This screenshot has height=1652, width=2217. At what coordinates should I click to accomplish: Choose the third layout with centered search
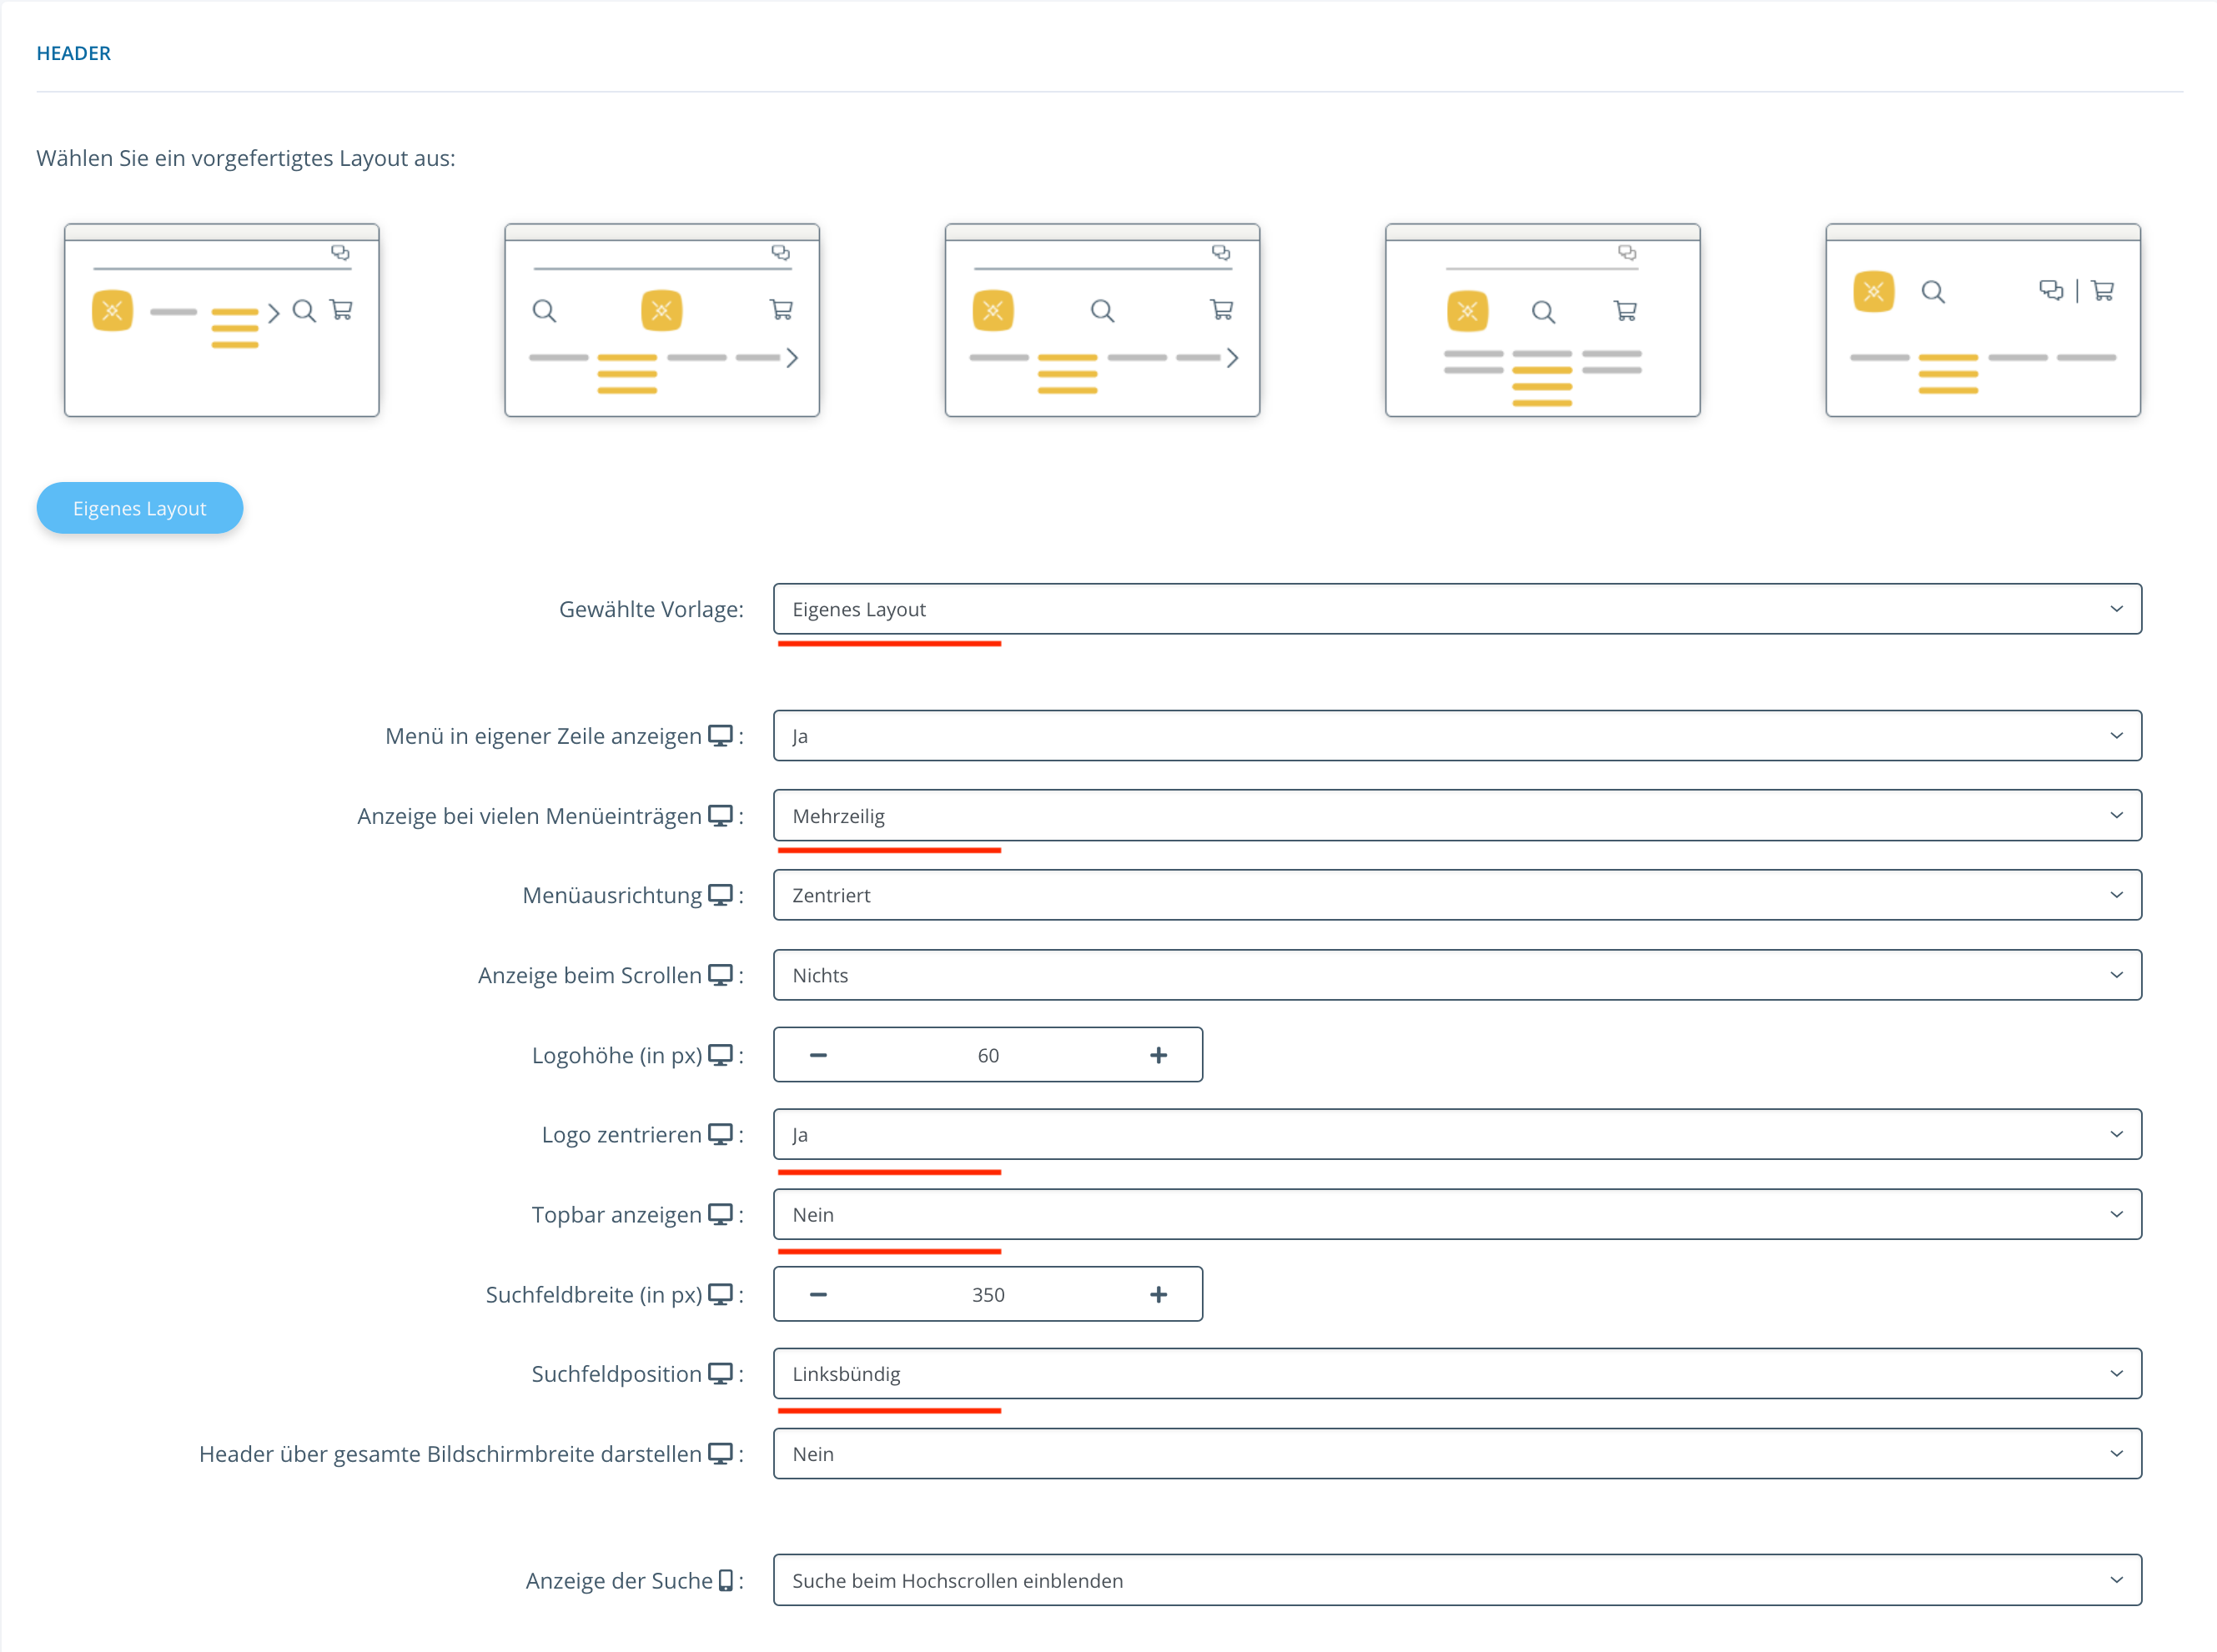pyautogui.click(x=1102, y=320)
